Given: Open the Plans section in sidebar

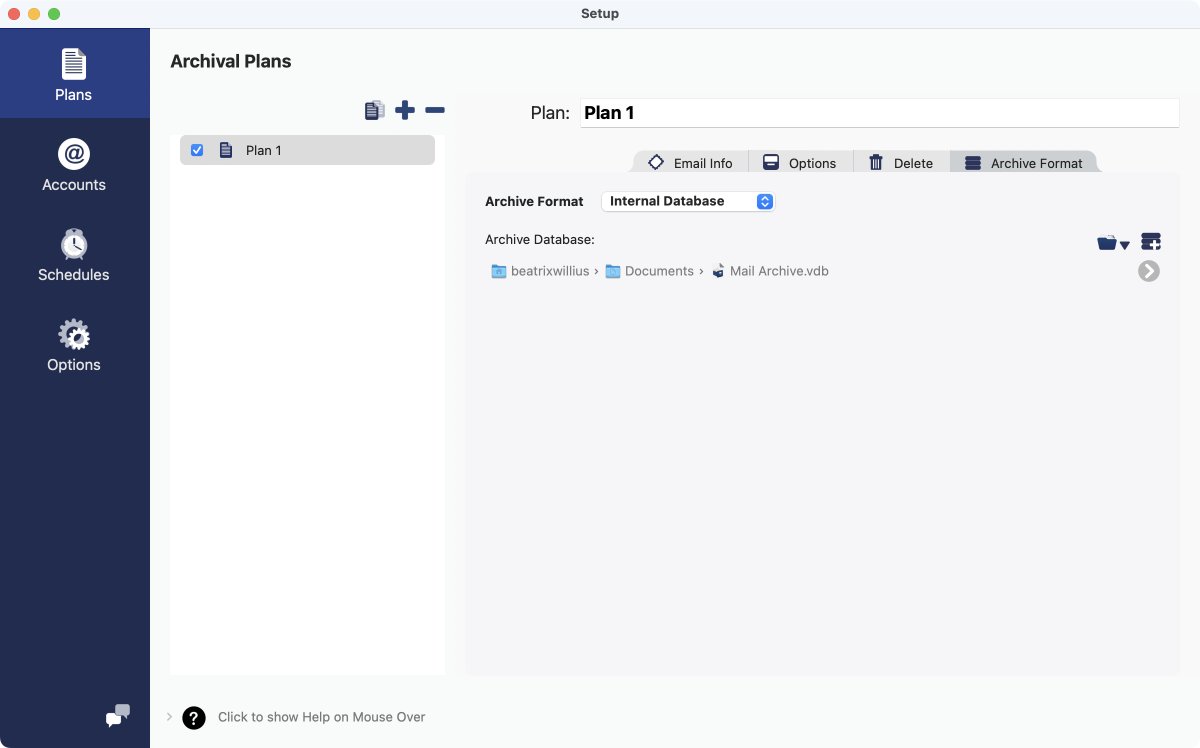Looking at the screenshot, I should click(x=74, y=75).
